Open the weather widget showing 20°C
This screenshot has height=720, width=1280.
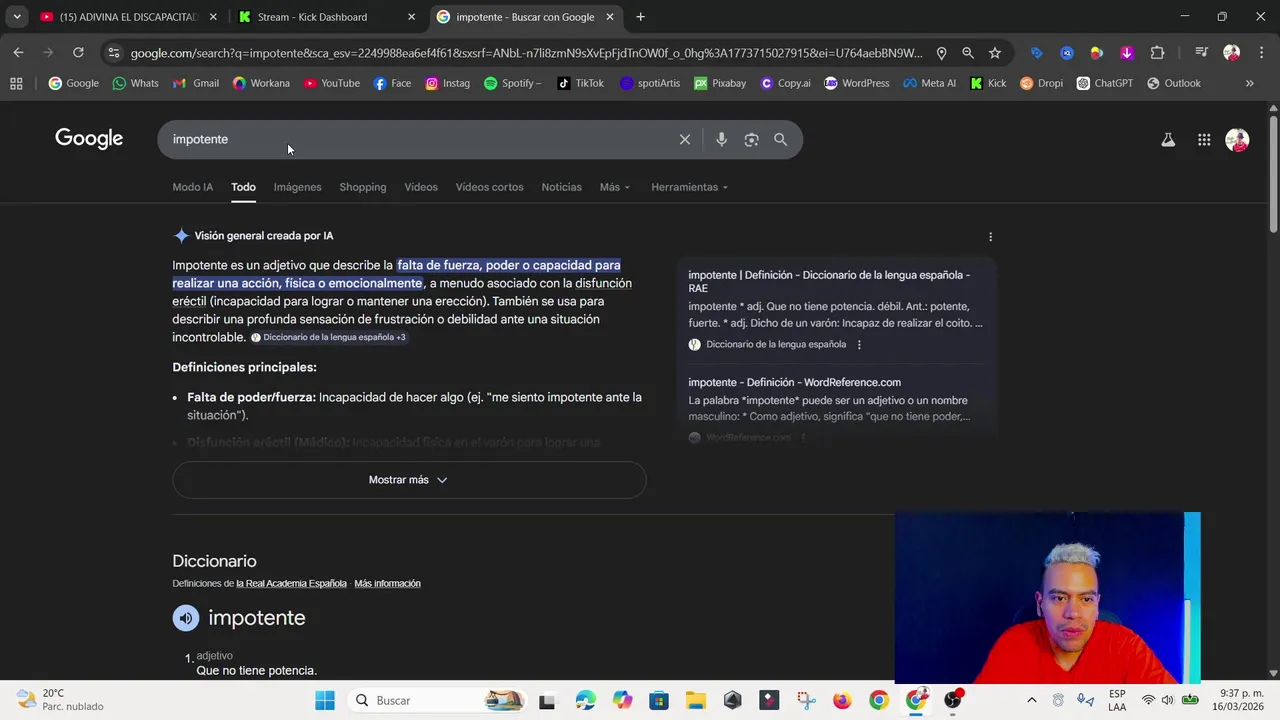[60, 700]
